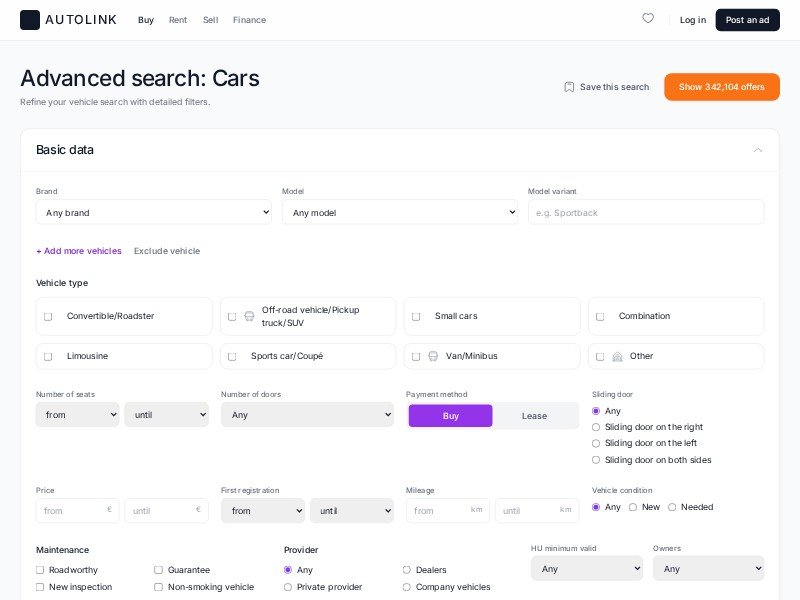Switch payment method to Lease
This screenshot has height=600, width=800.
(534, 416)
